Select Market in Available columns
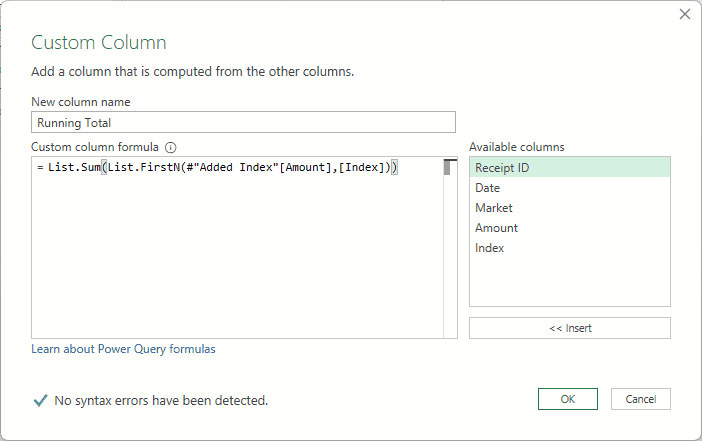702x441 pixels. point(569,208)
